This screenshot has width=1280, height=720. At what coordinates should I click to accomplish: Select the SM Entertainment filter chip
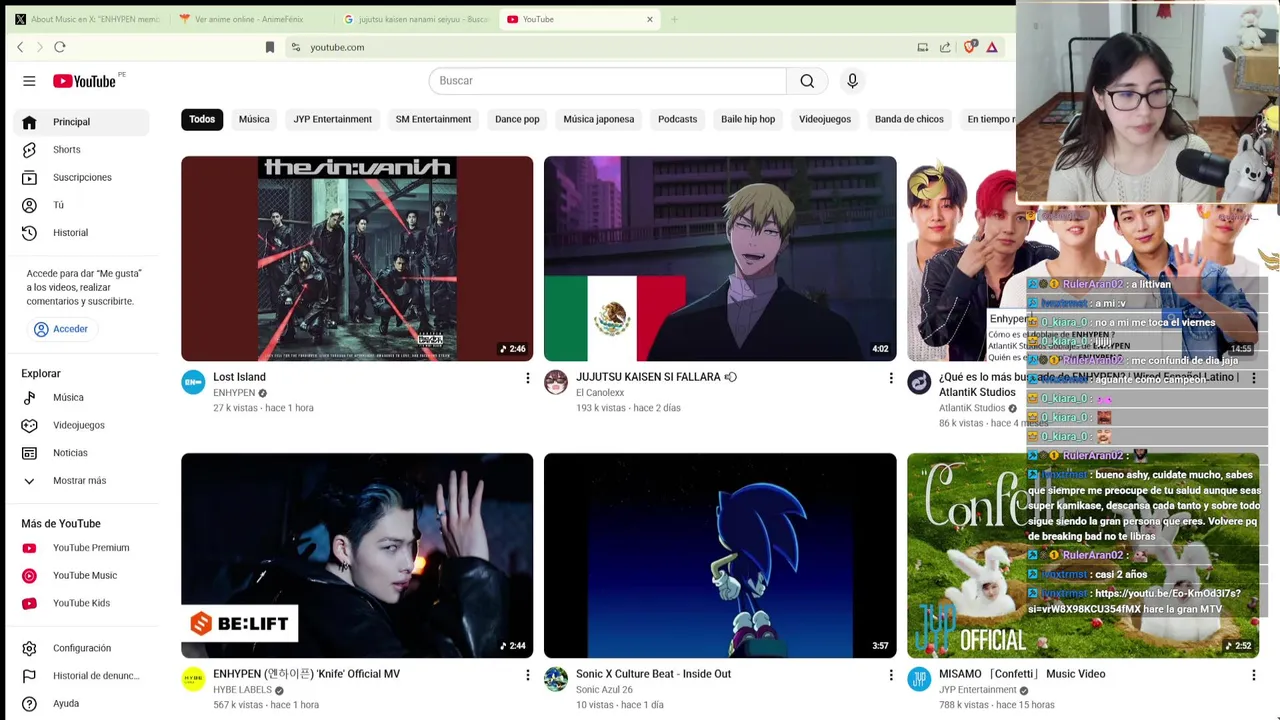point(433,119)
